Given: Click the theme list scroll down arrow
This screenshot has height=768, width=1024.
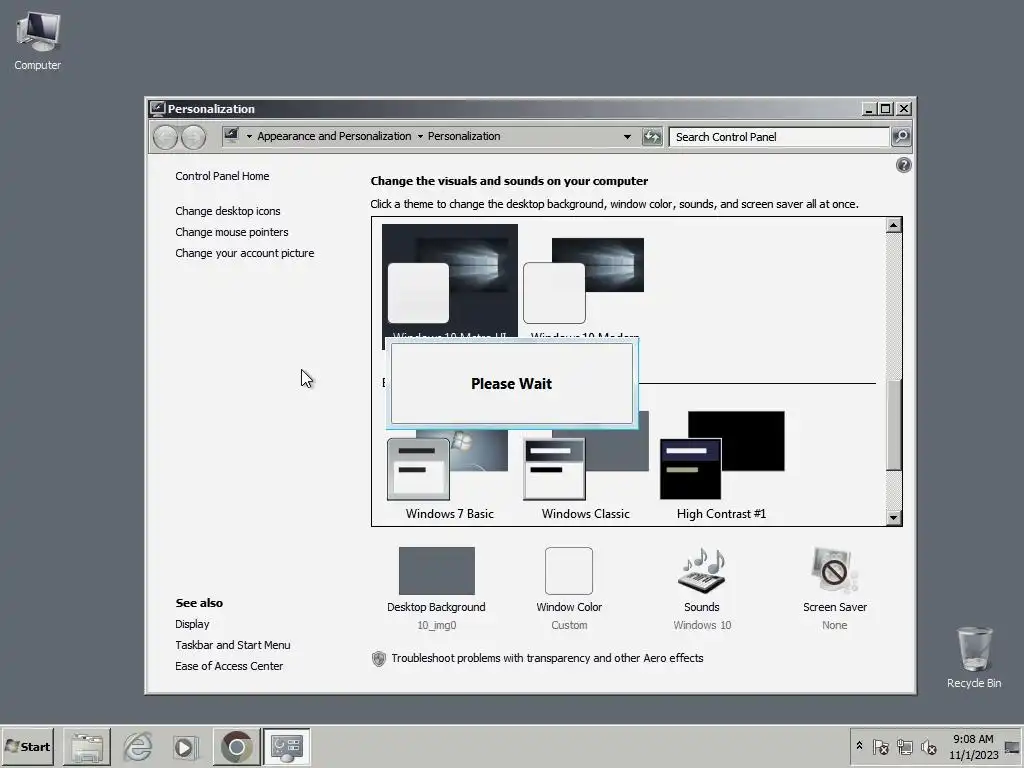Looking at the screenshot, I should point(893,518).
